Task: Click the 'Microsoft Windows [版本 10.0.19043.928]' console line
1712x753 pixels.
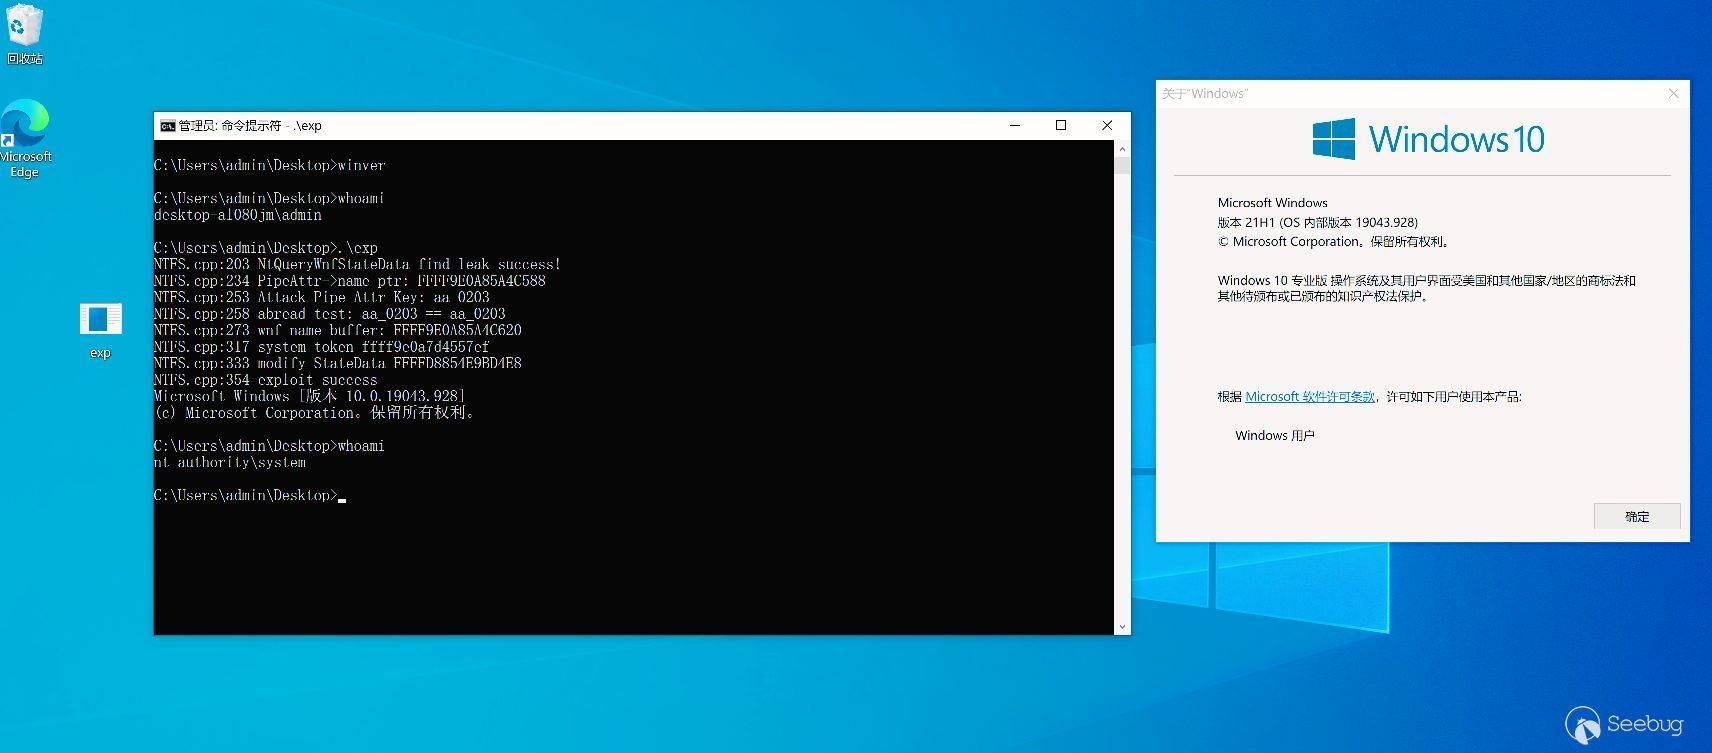Action: (x=310, y=396)
